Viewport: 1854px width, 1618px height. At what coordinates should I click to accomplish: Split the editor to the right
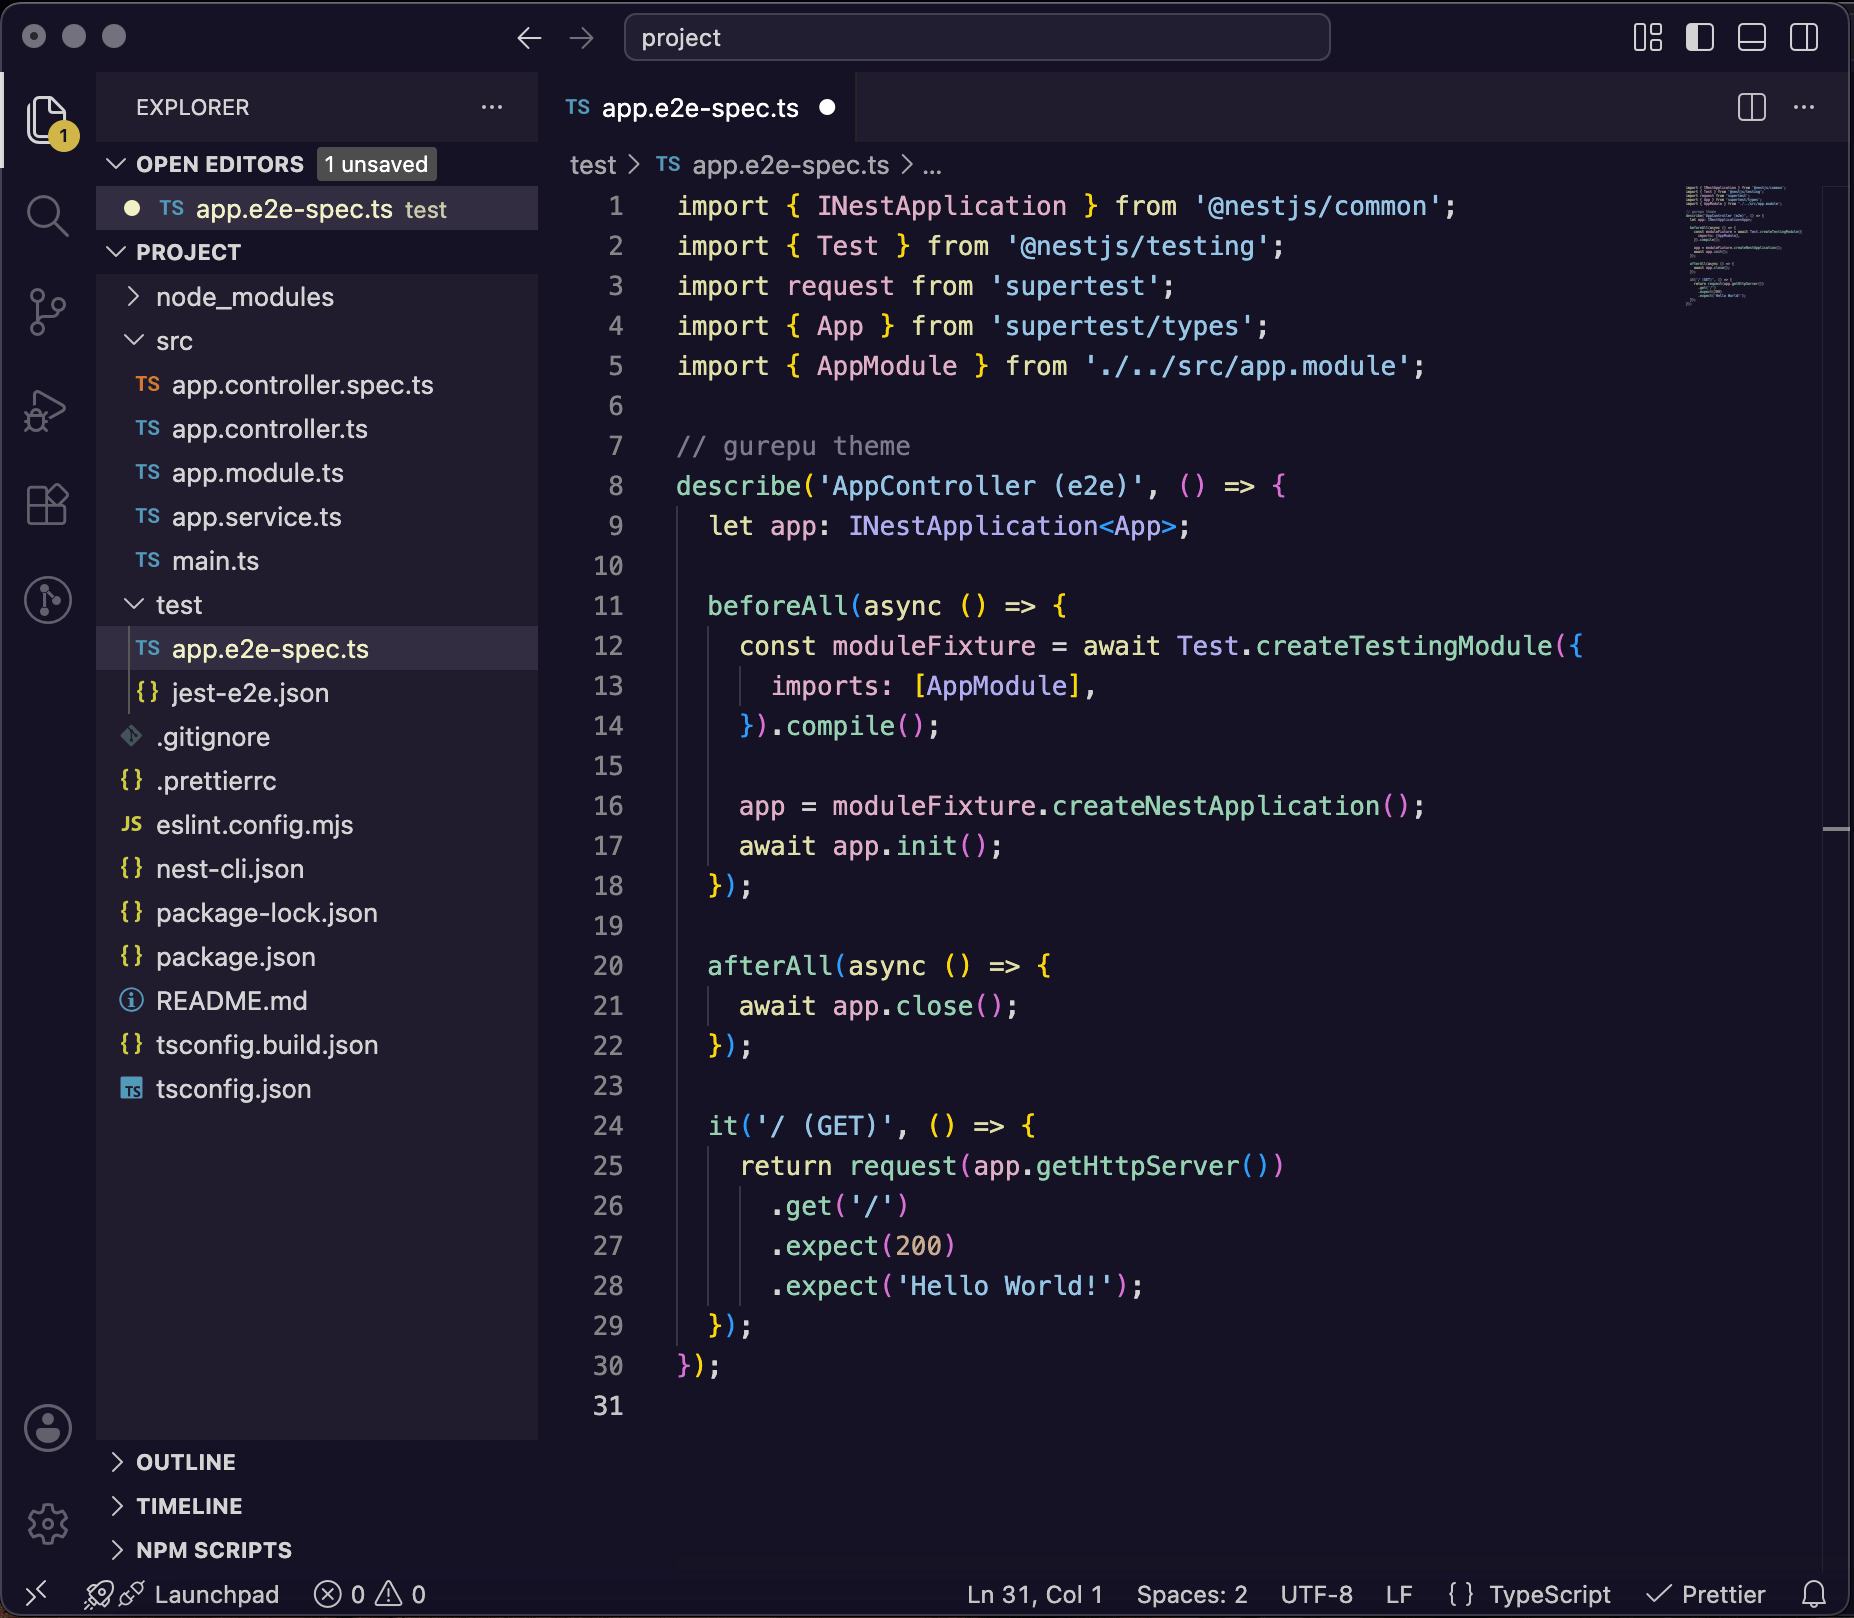(1752, 107)
